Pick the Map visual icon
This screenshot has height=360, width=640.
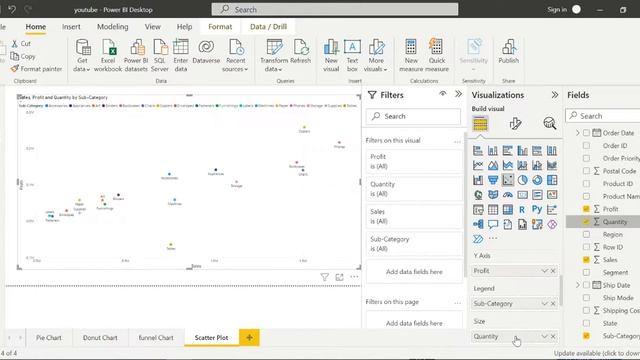pos(478,195)
